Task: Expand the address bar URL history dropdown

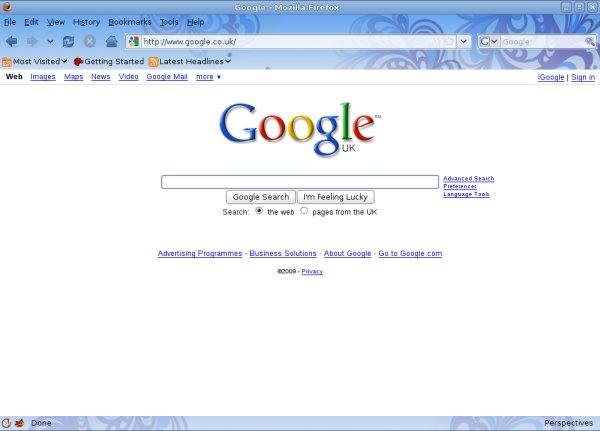Action: (463, 41)
